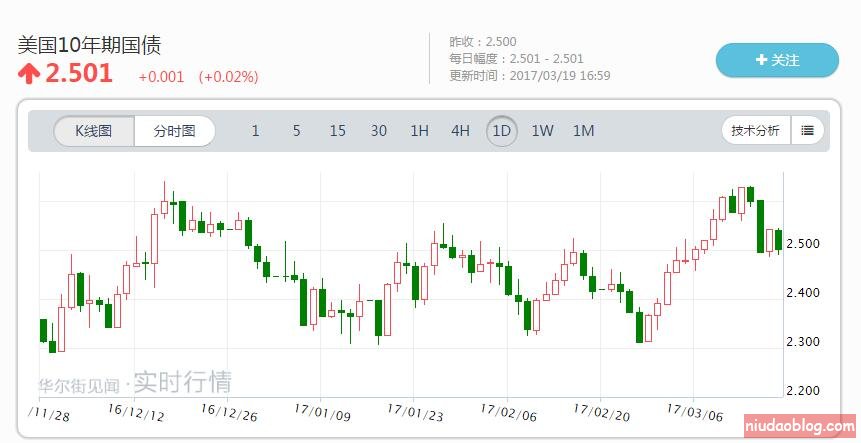Switch to K线图 chart view
861x443 pixels.
click(x=94, y=131)
